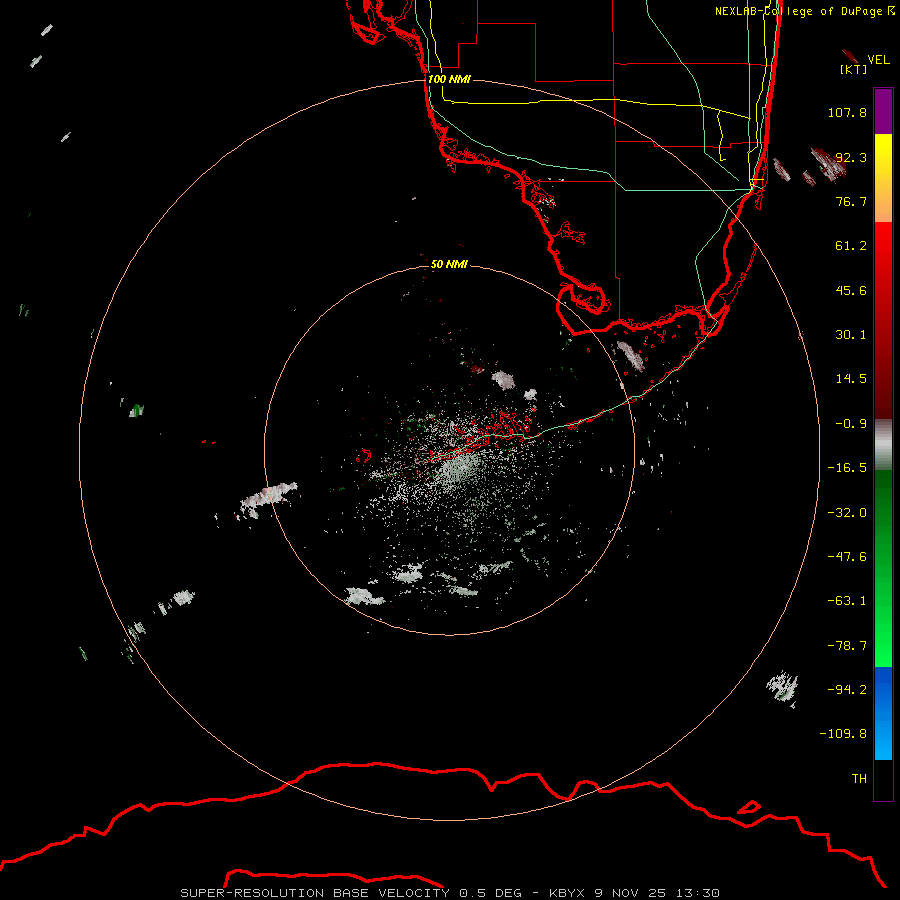Screen dimensions: 900x900
Task: Click the -109.8 velocity scale value
Action: click(x=843, y=734)
